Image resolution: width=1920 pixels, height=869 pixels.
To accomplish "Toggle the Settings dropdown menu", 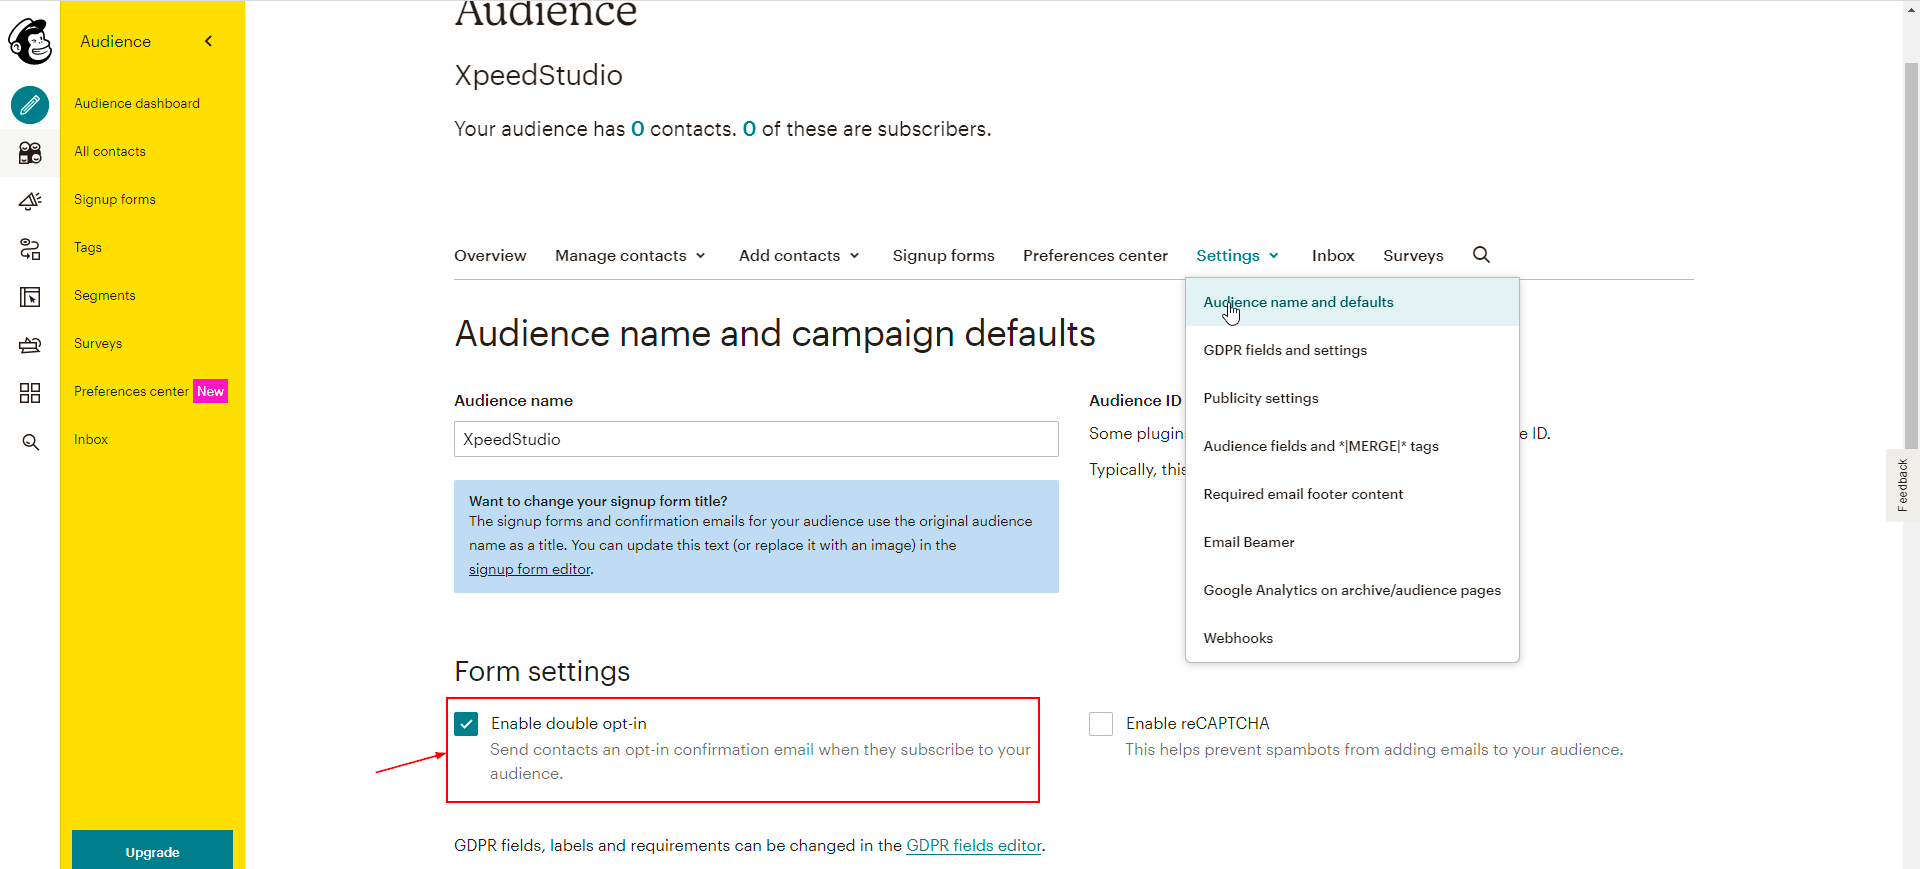I will click(1237, 256).
